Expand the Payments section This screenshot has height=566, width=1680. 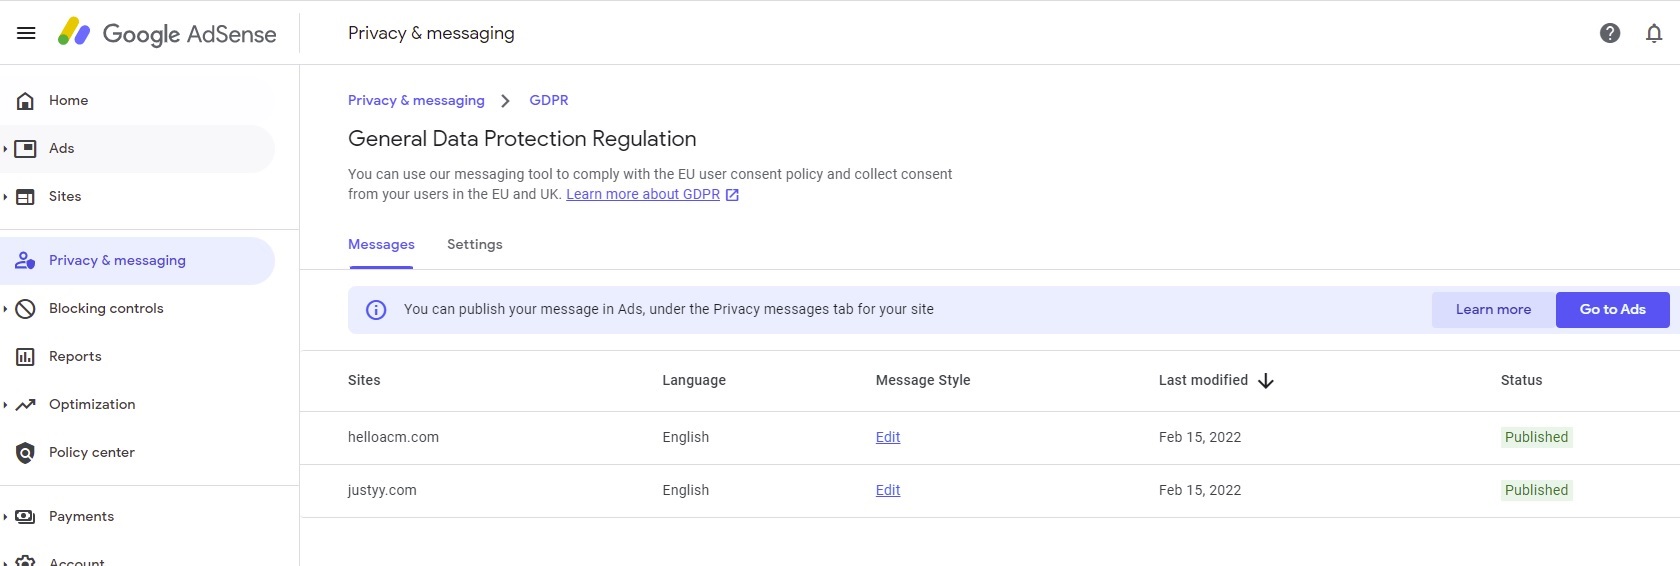pyautogui.click(x=5, y=516)
